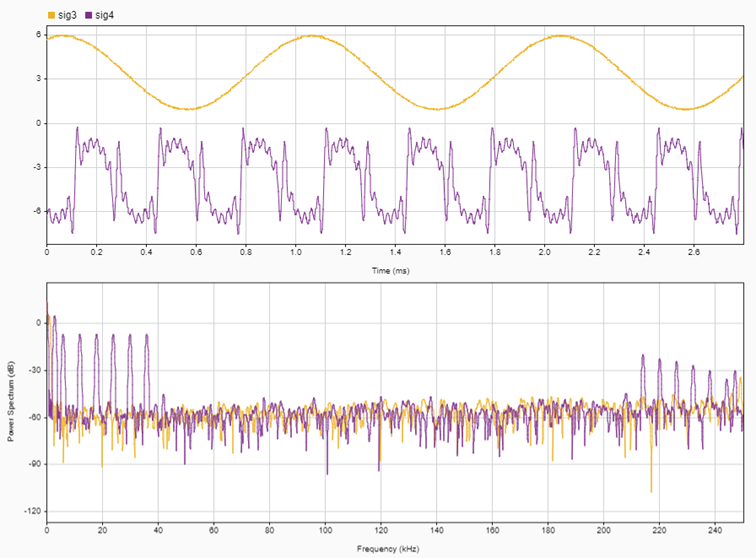Click the 240 tick on frequency axis
756x558 pixels.
[715, 531]
